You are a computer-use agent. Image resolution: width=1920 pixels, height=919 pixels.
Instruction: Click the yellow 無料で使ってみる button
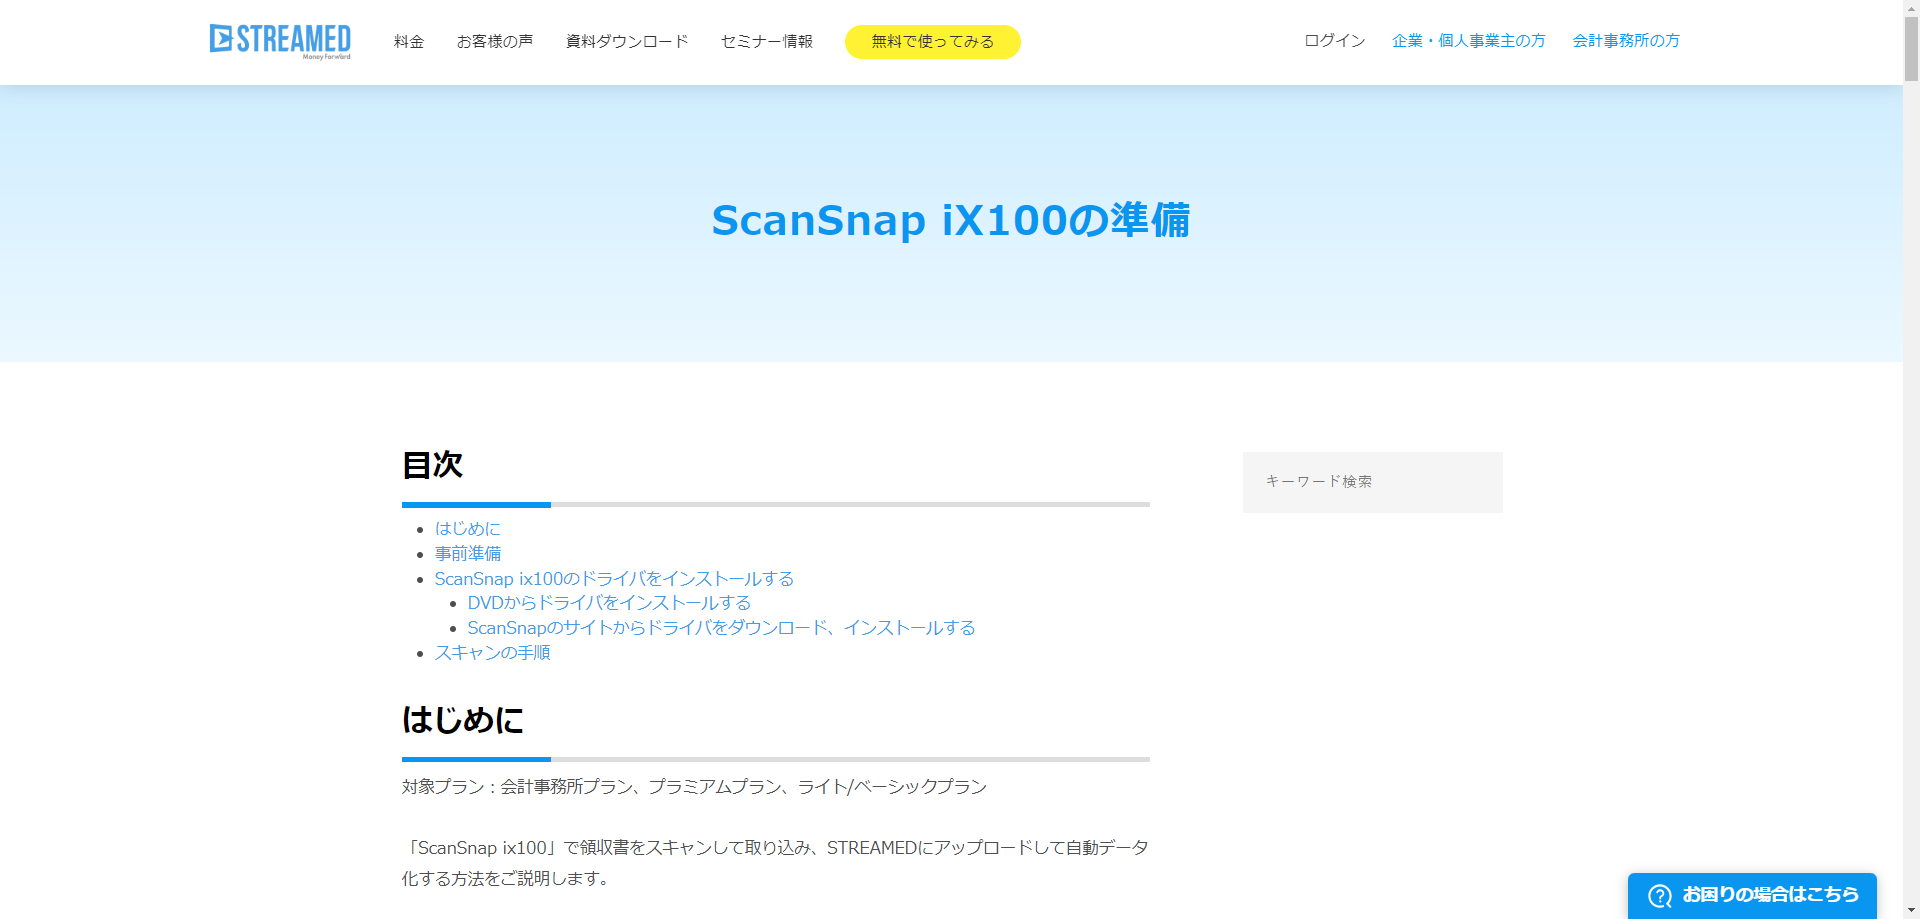click(x=933, y=42)
